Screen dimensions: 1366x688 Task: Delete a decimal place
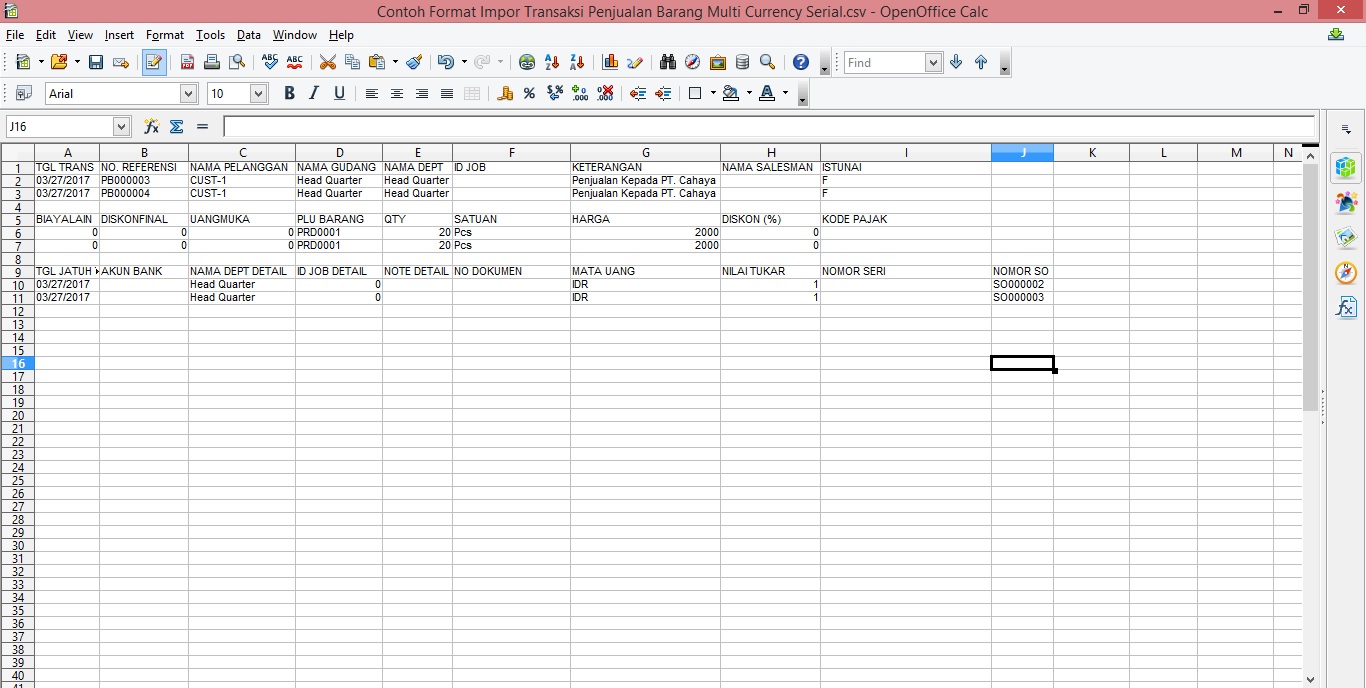(x=605, y=93)
